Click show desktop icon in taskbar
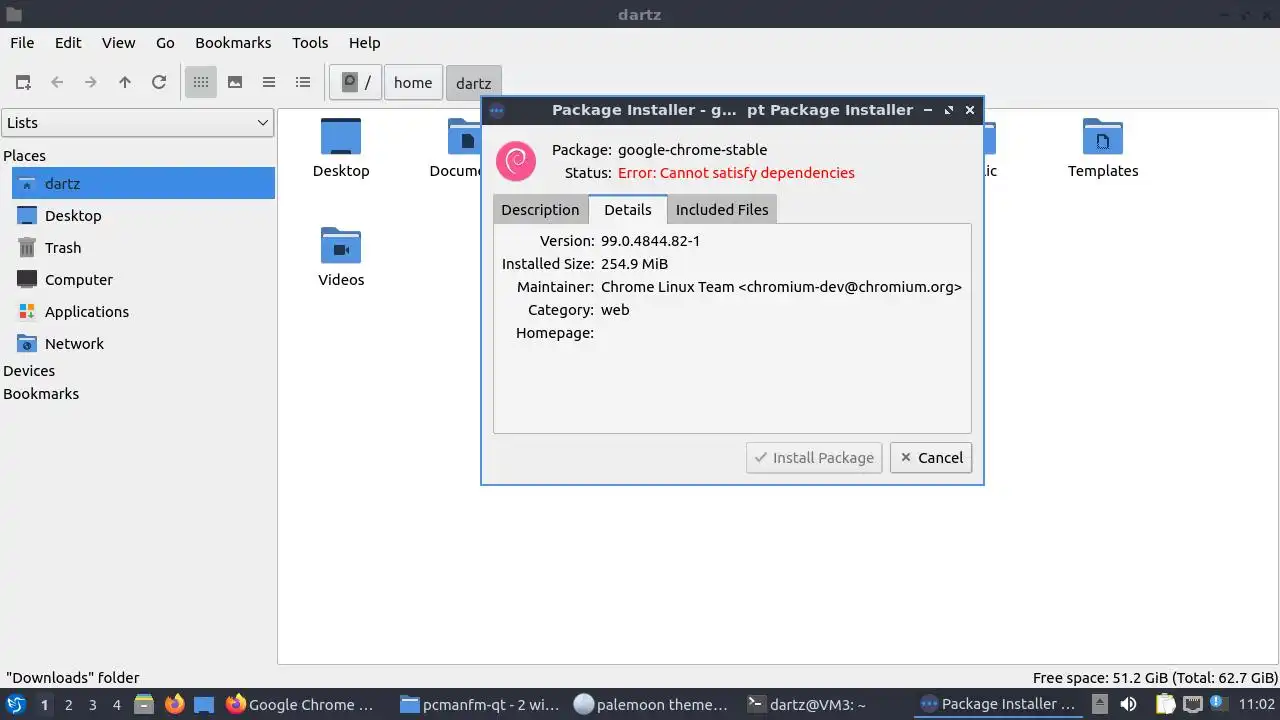 tap(204, 704)
